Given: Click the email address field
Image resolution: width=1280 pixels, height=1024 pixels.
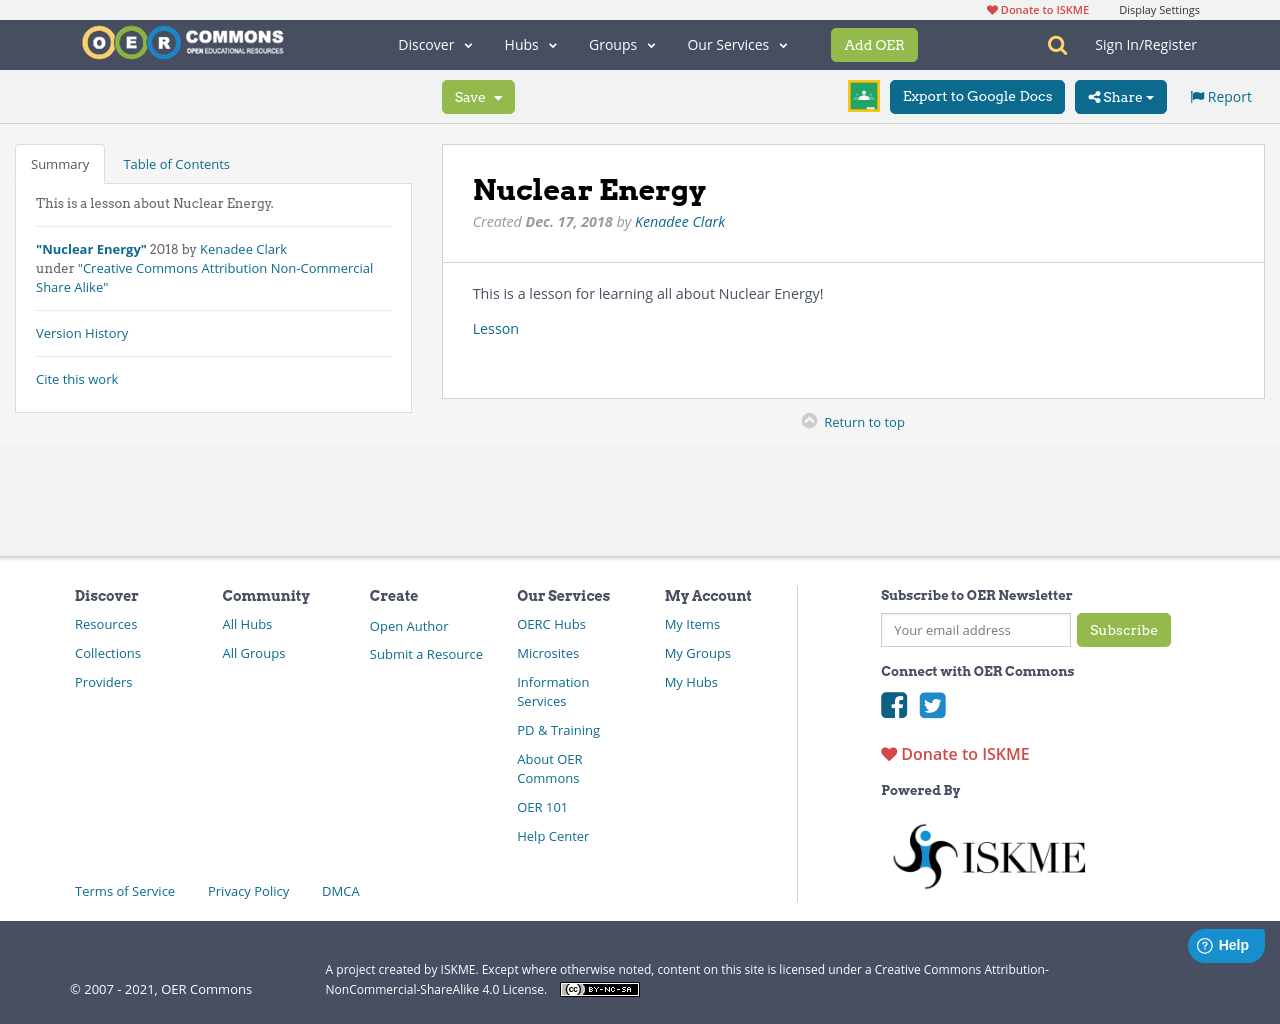Looking at the screenshot, I should 975,629.
